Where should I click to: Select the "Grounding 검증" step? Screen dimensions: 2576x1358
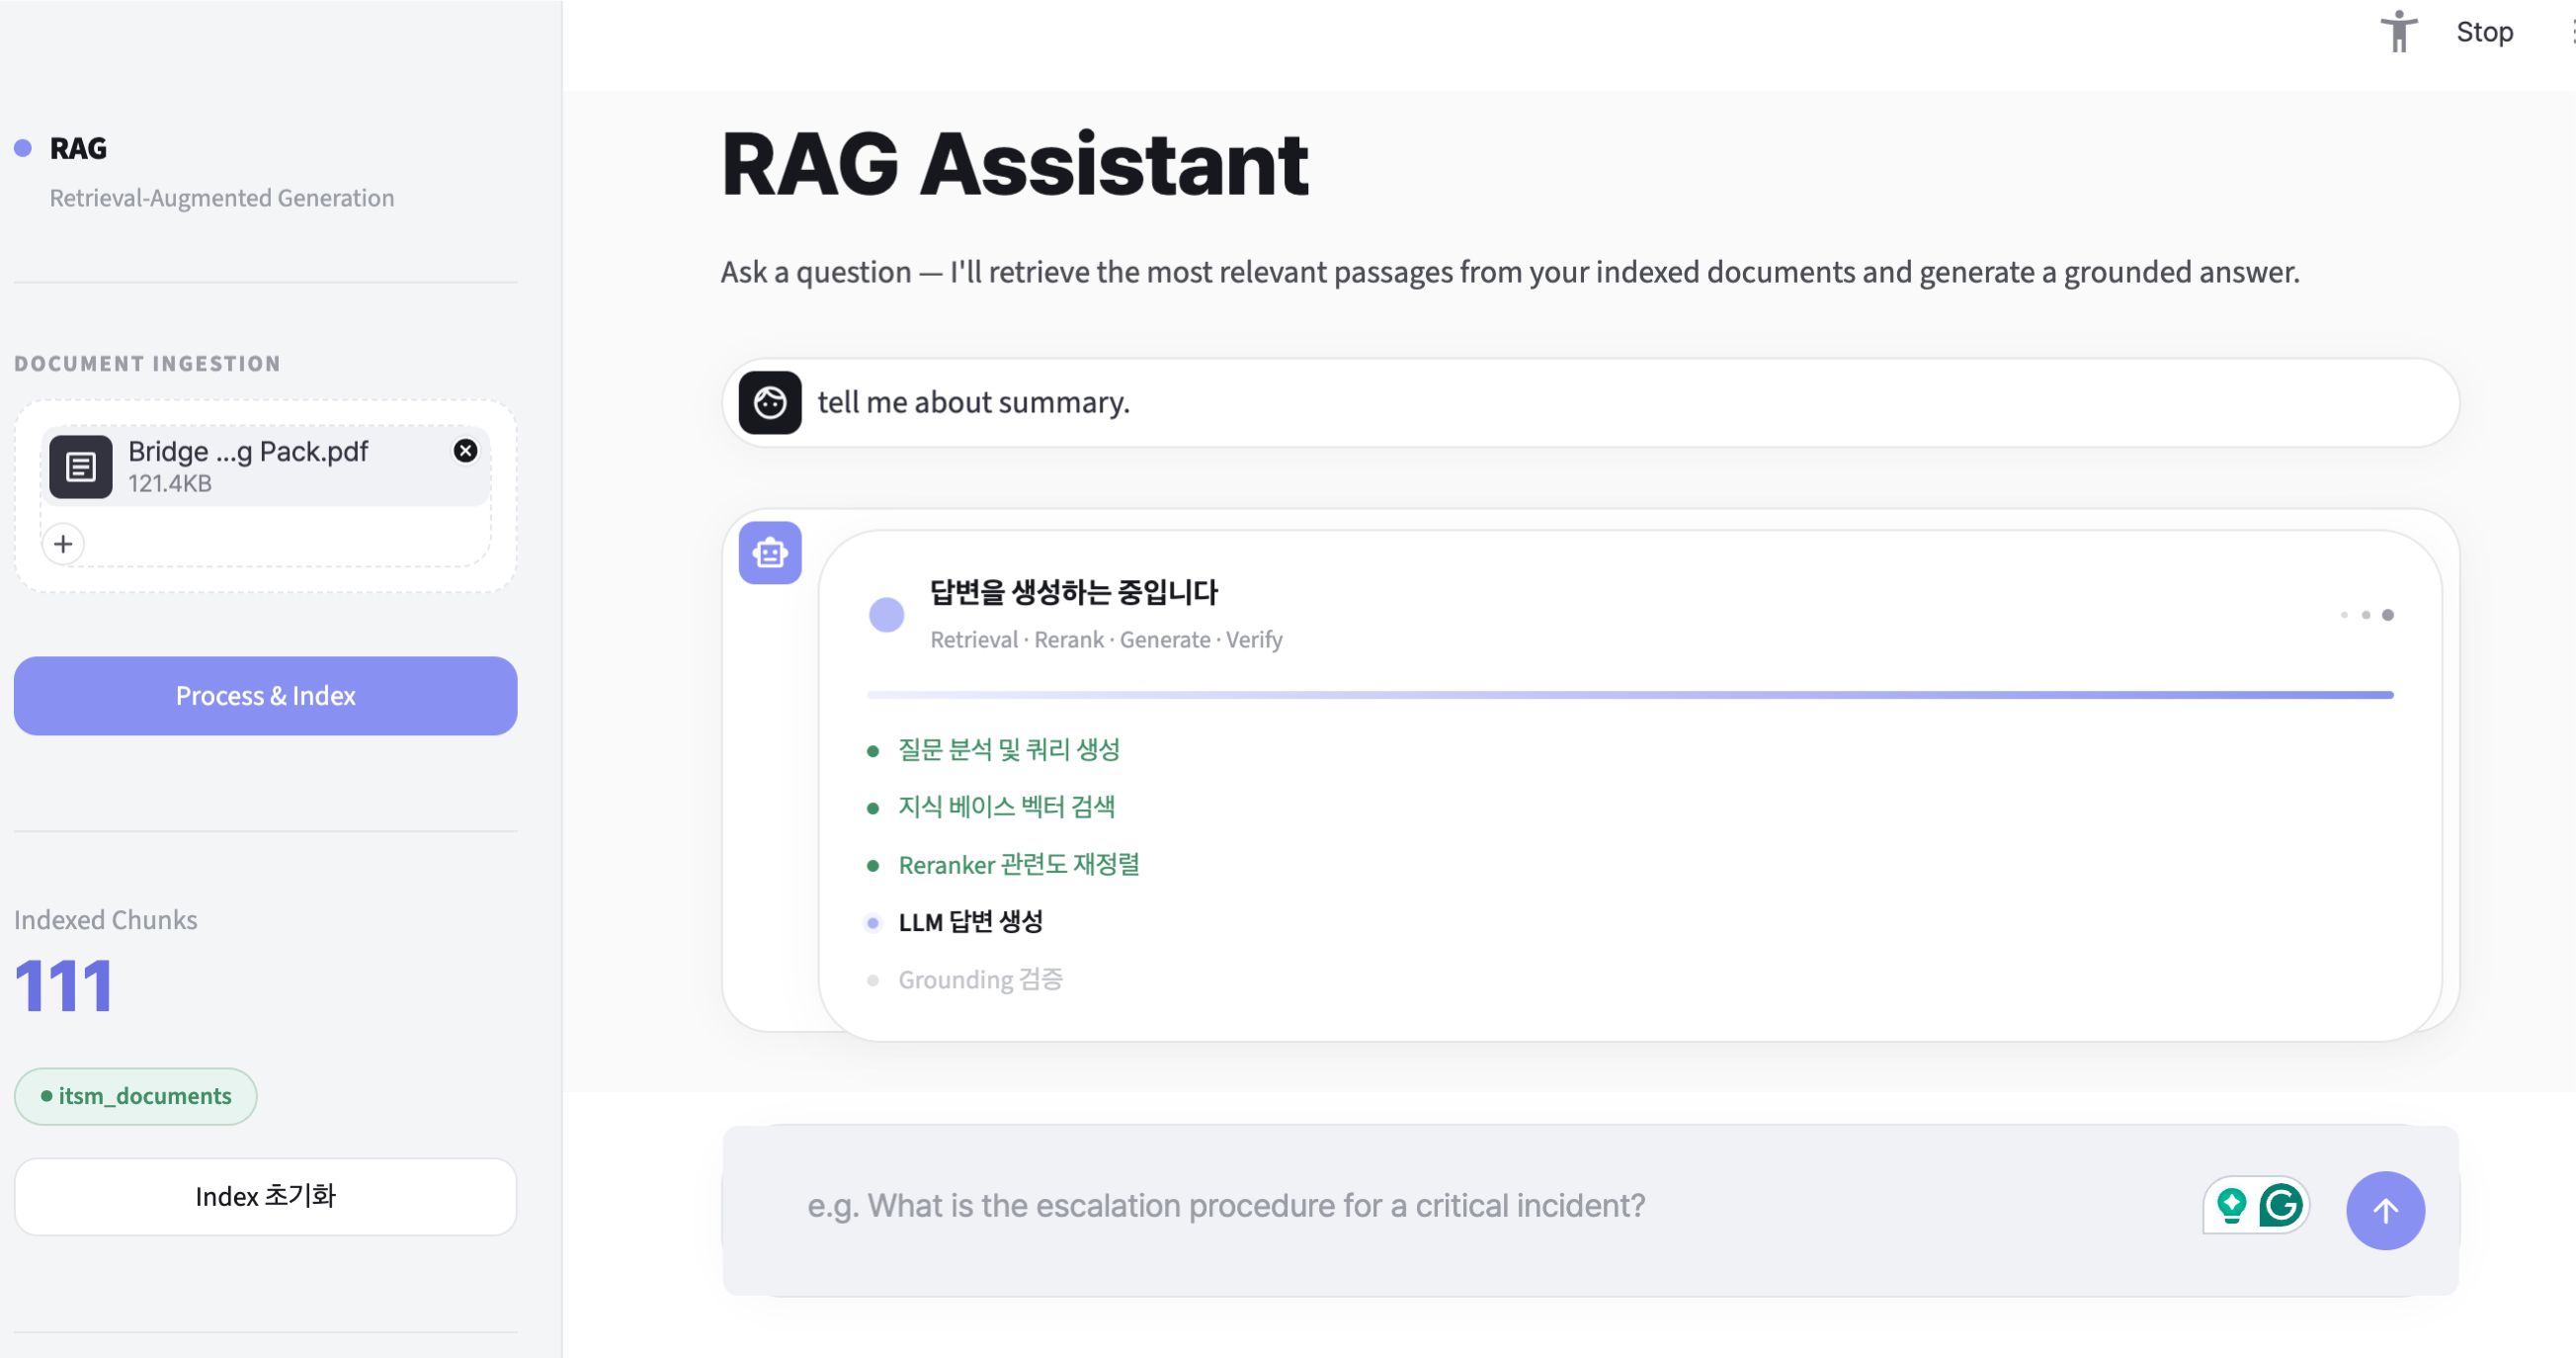[x=980, y=980]
